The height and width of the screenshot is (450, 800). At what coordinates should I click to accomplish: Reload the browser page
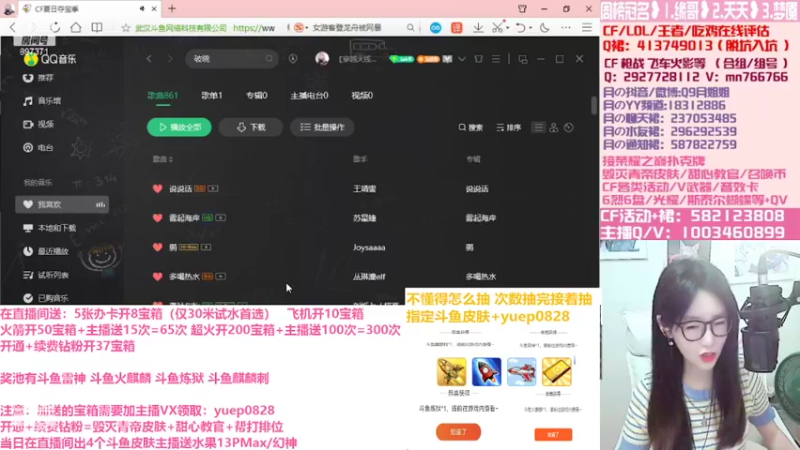pos(55,28)
